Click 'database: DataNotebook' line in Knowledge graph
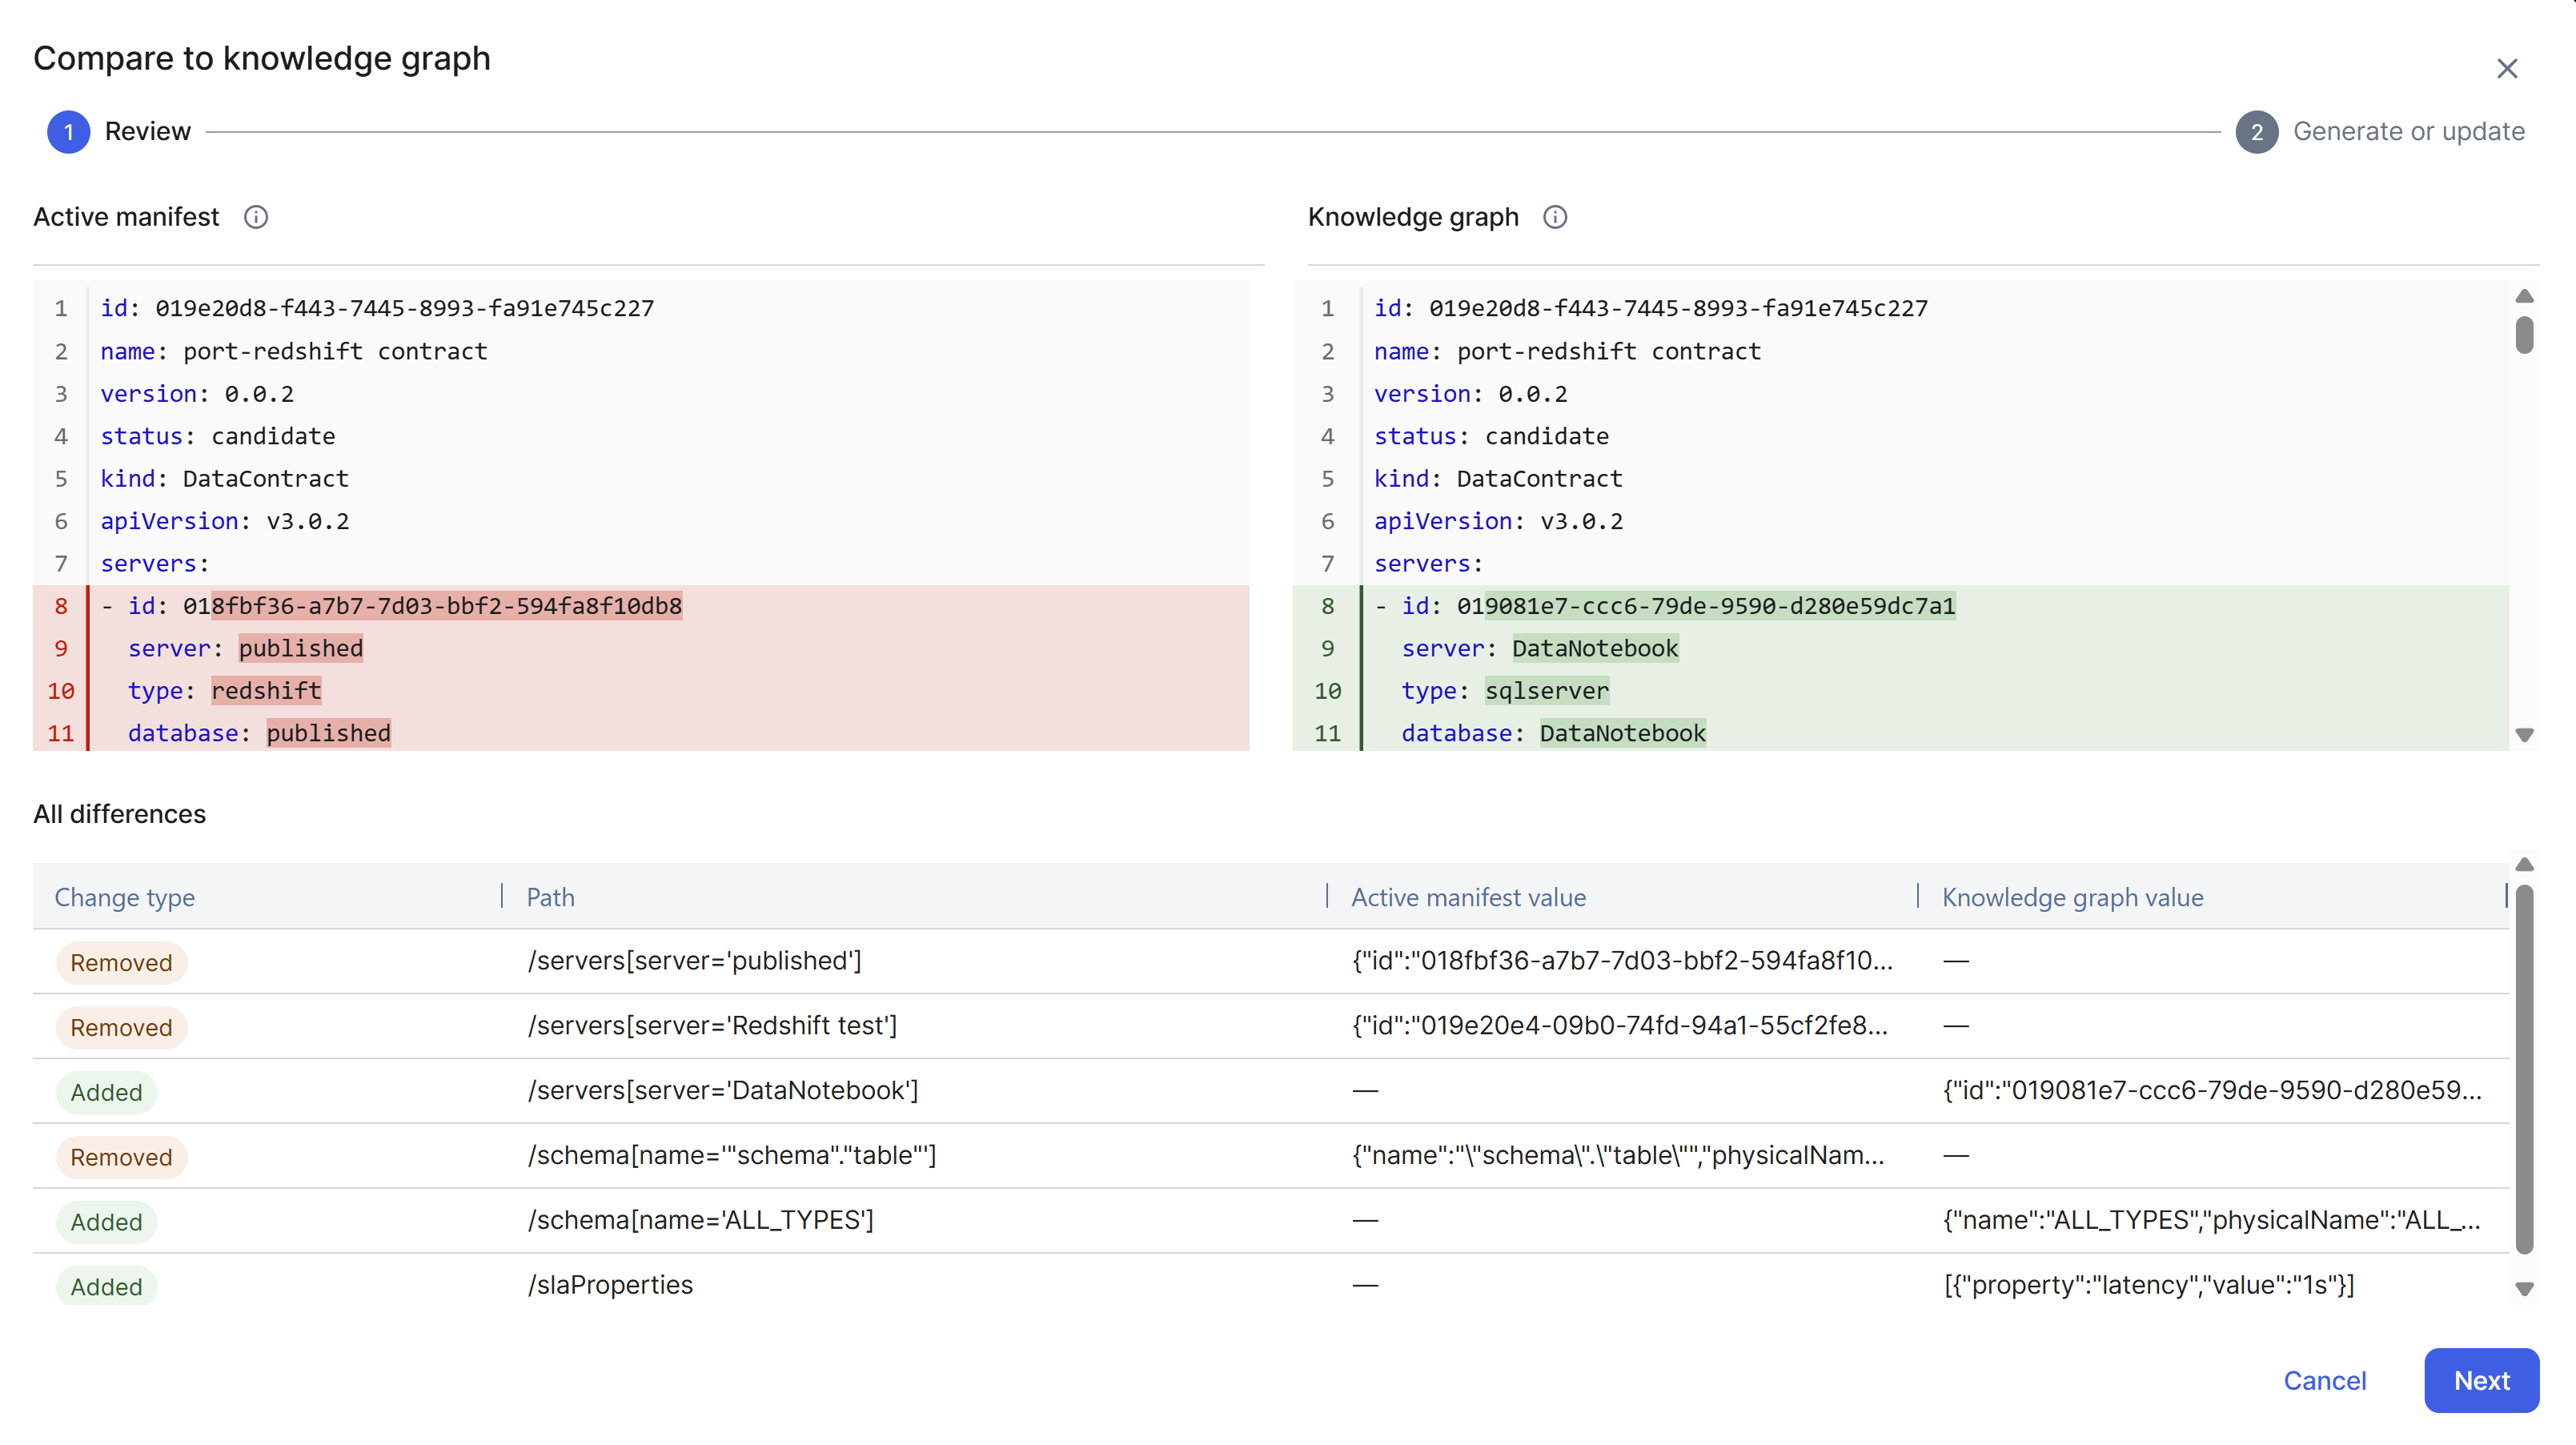 point(1554,733)
